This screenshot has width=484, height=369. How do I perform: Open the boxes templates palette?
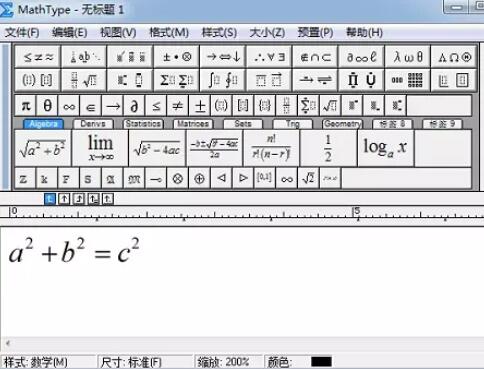pyautogui.click(x=454, y=80)
